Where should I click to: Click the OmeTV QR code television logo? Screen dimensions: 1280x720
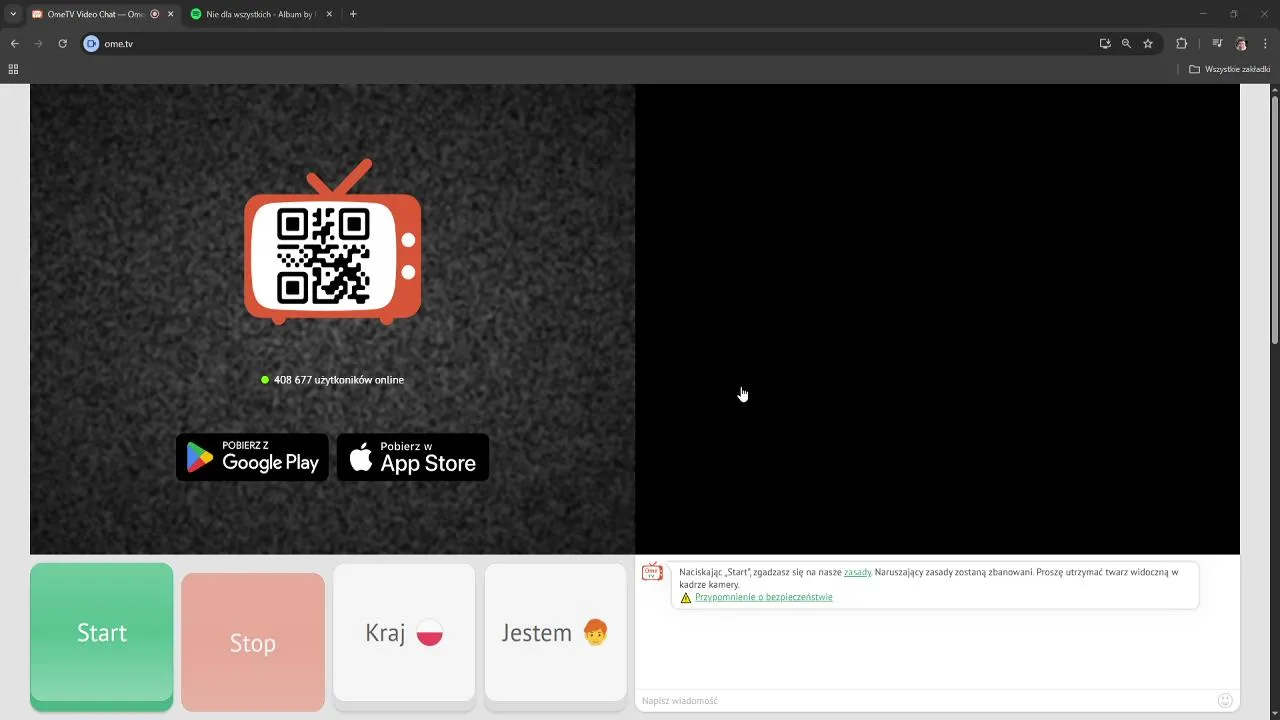pos(333,242)
